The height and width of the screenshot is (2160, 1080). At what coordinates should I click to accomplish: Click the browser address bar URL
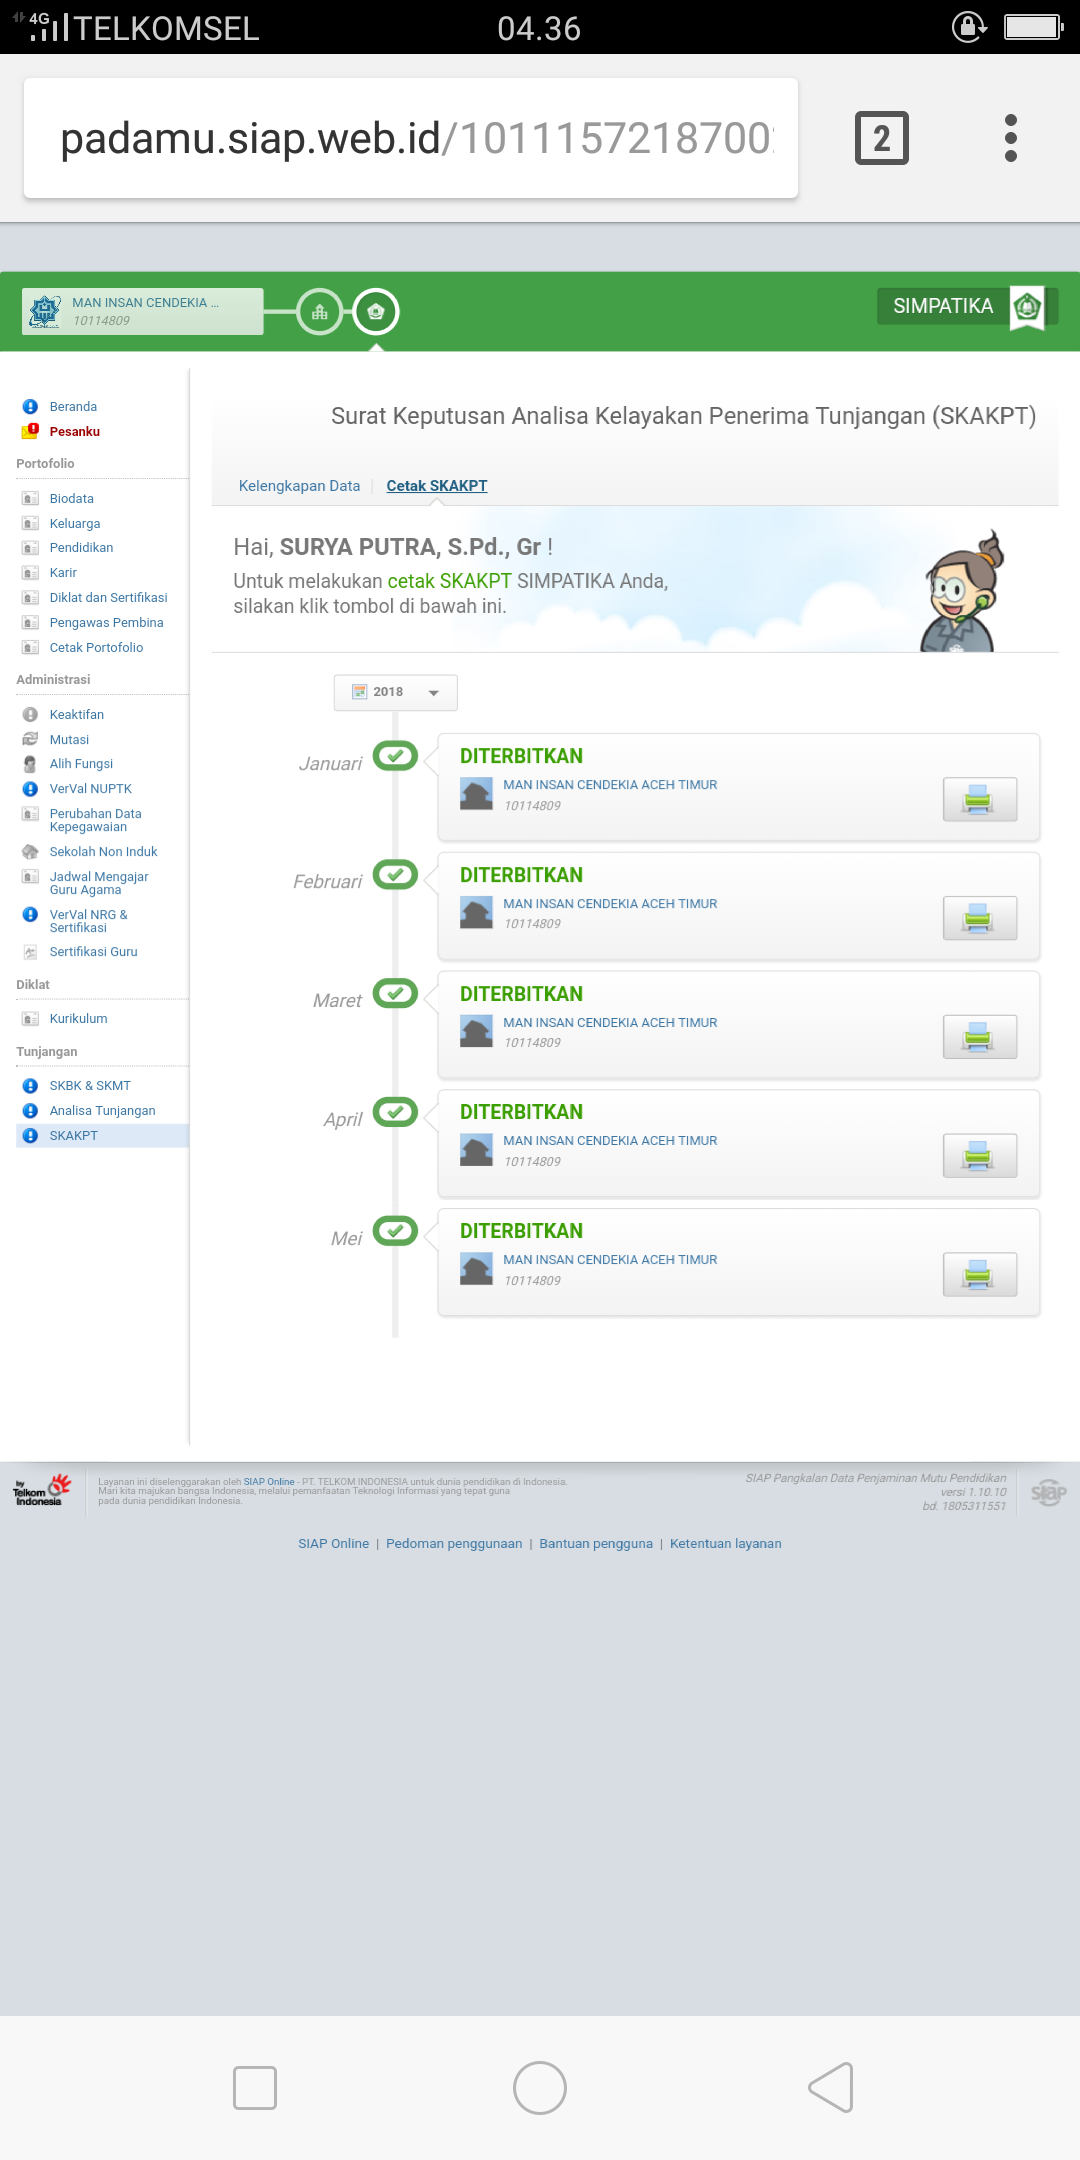pyautogui.click(x=411, y=138)
